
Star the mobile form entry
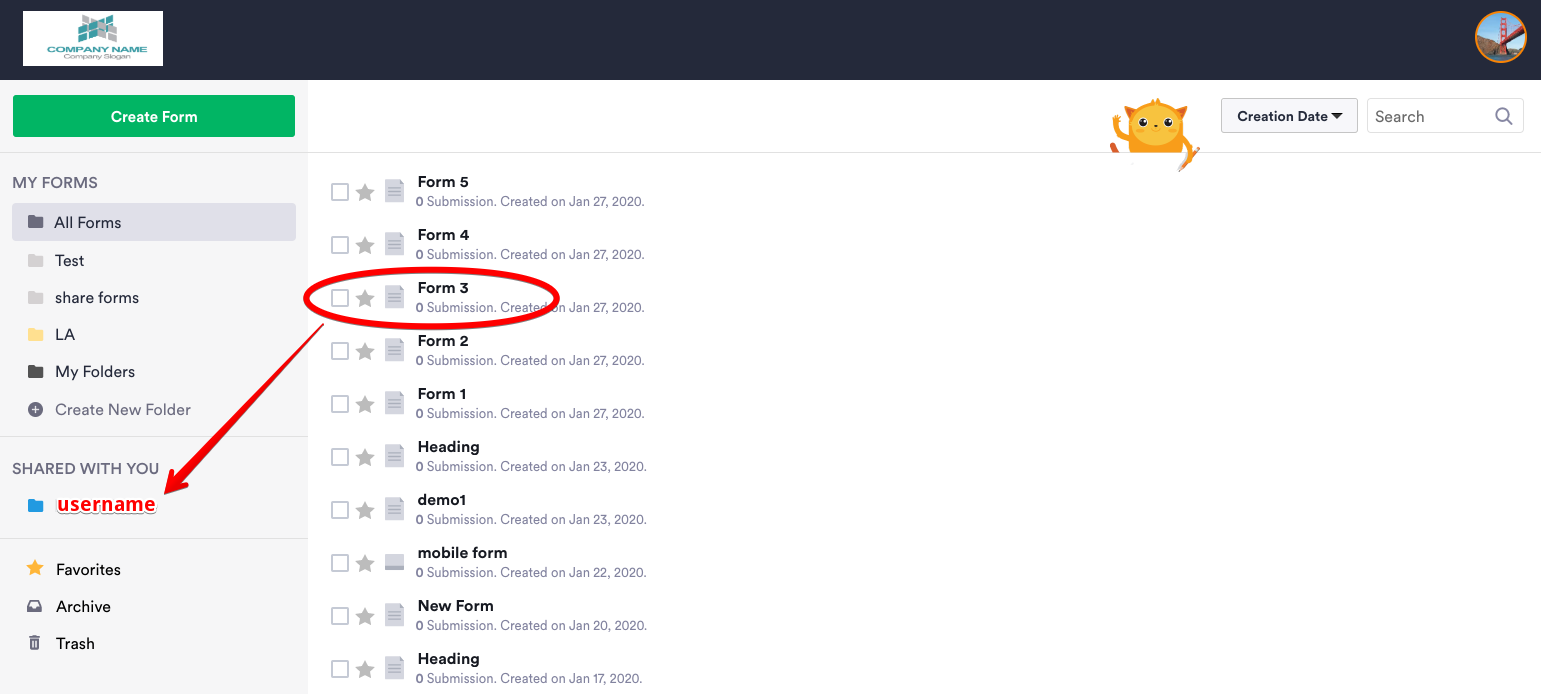pyautogui.click(x=365, y=563)
